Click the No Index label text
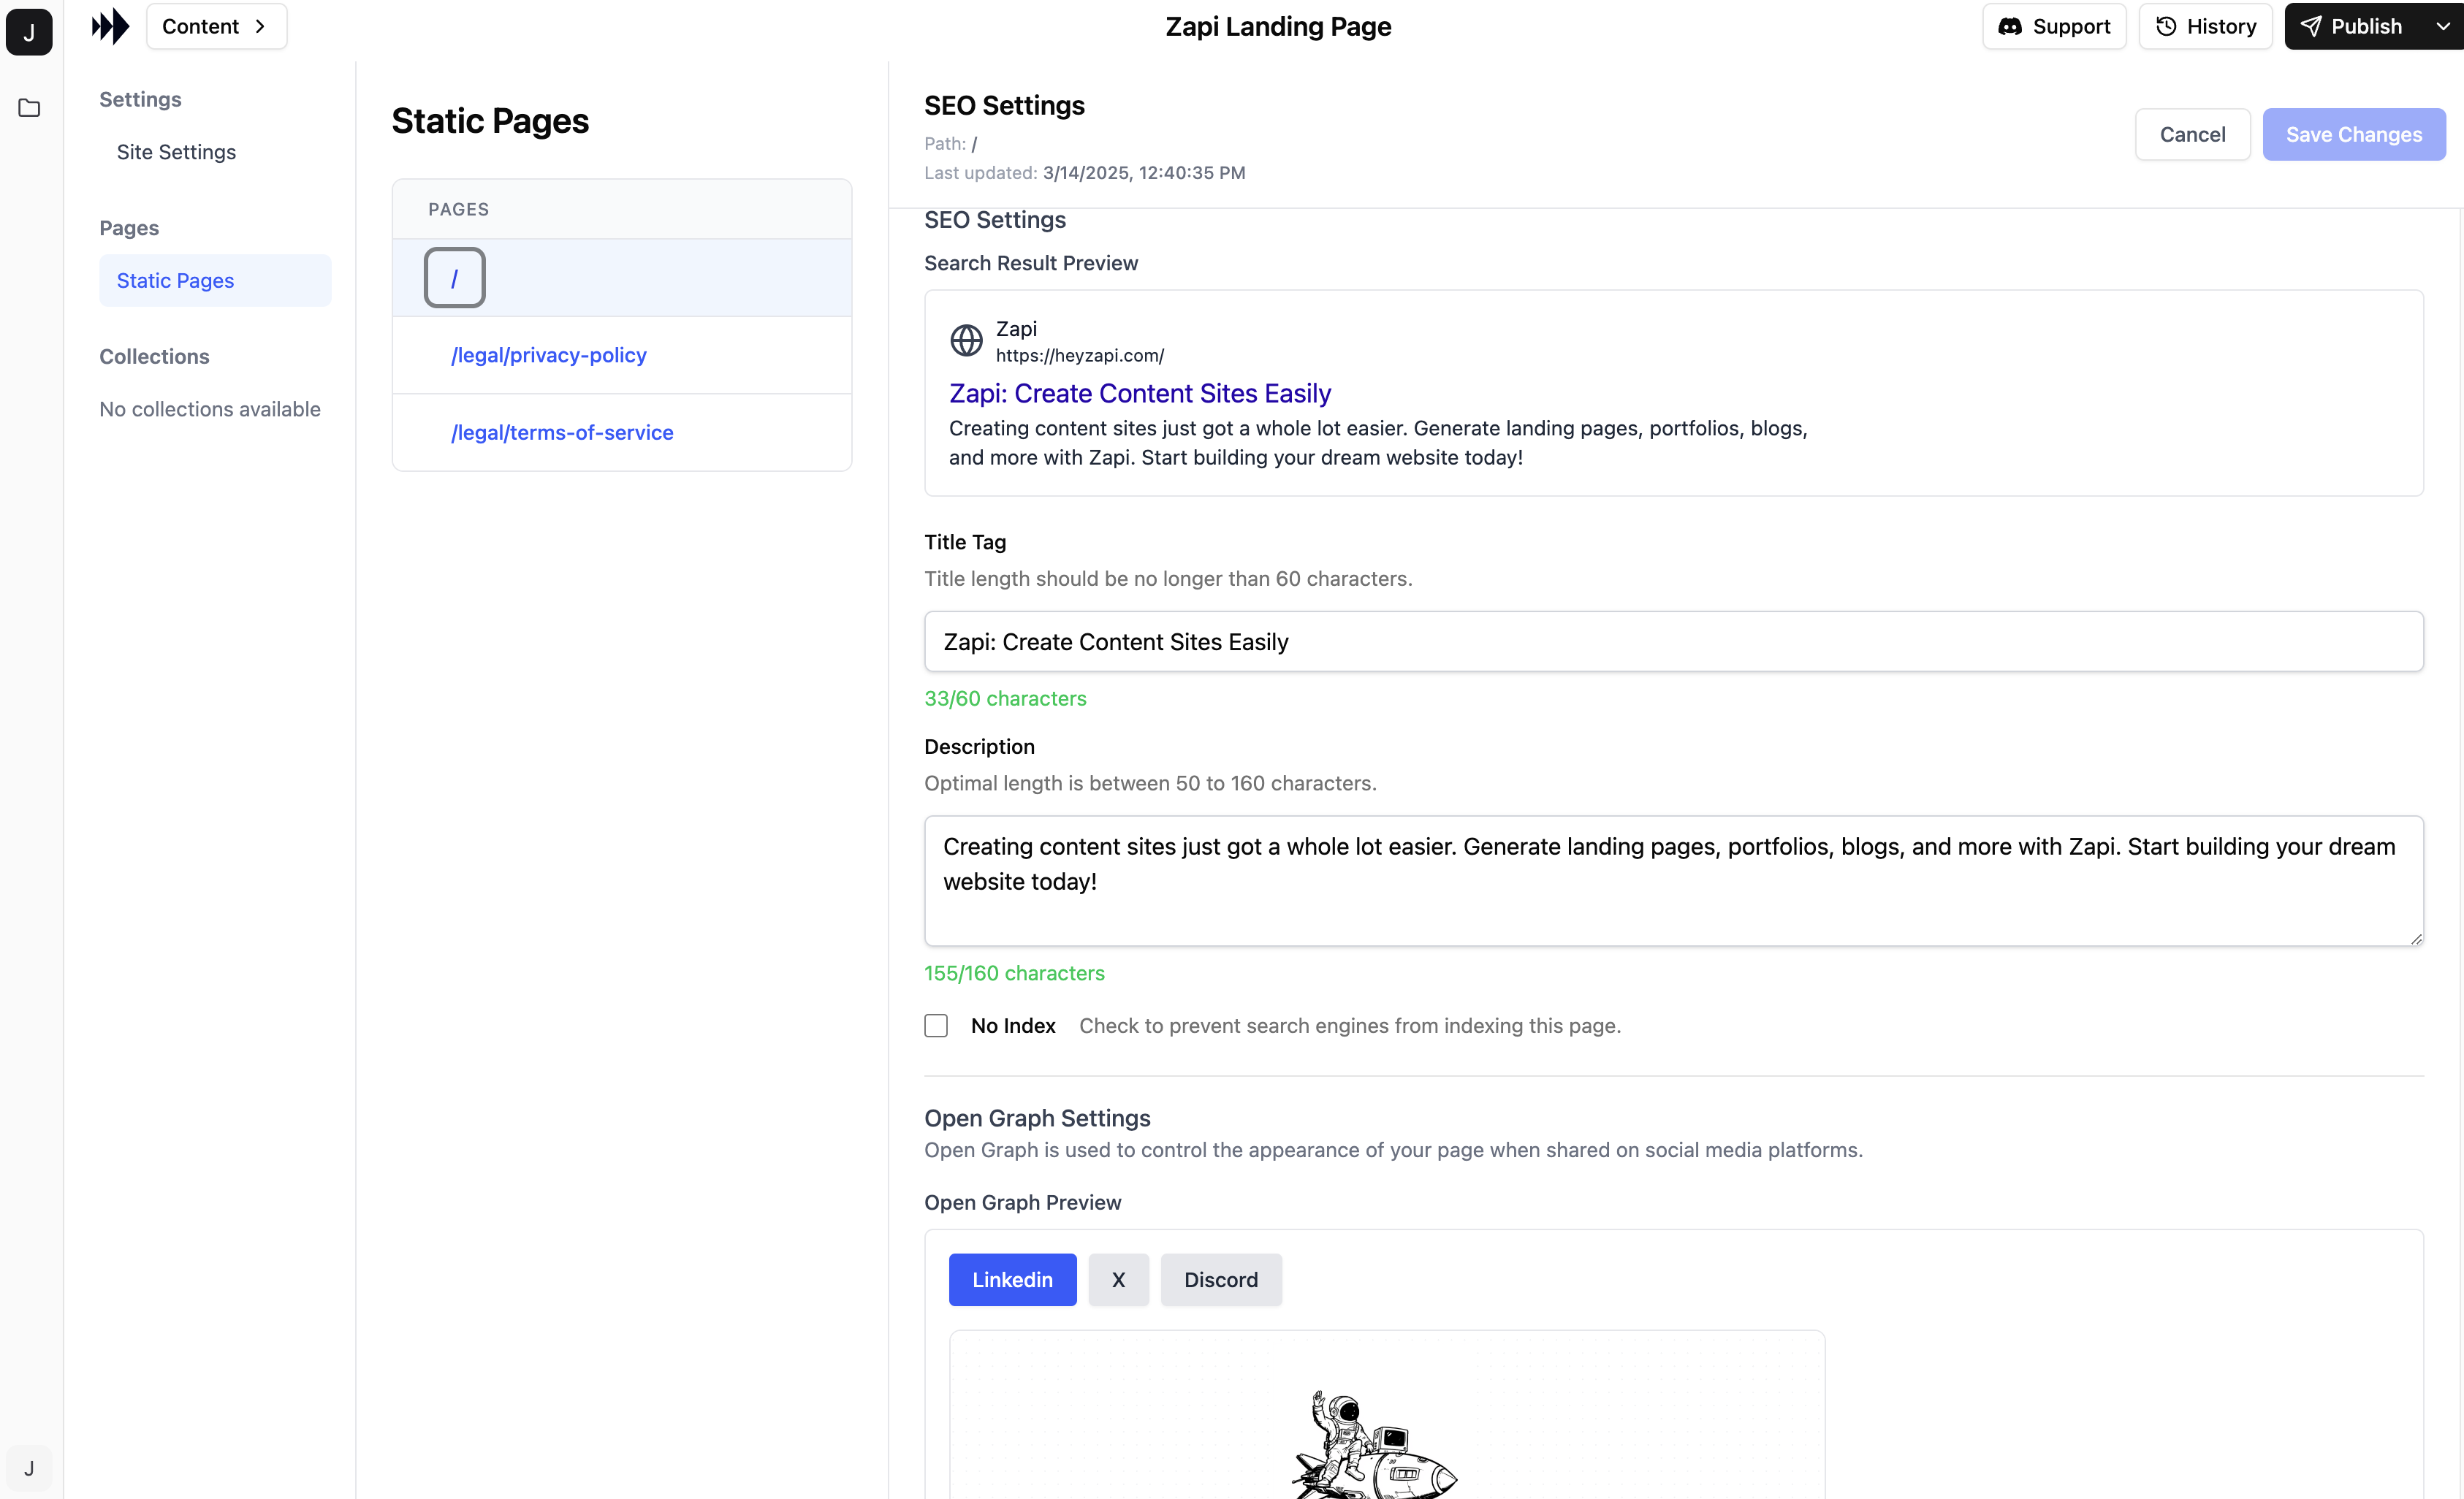2464x1499 pixels. click(1013, 1025)
